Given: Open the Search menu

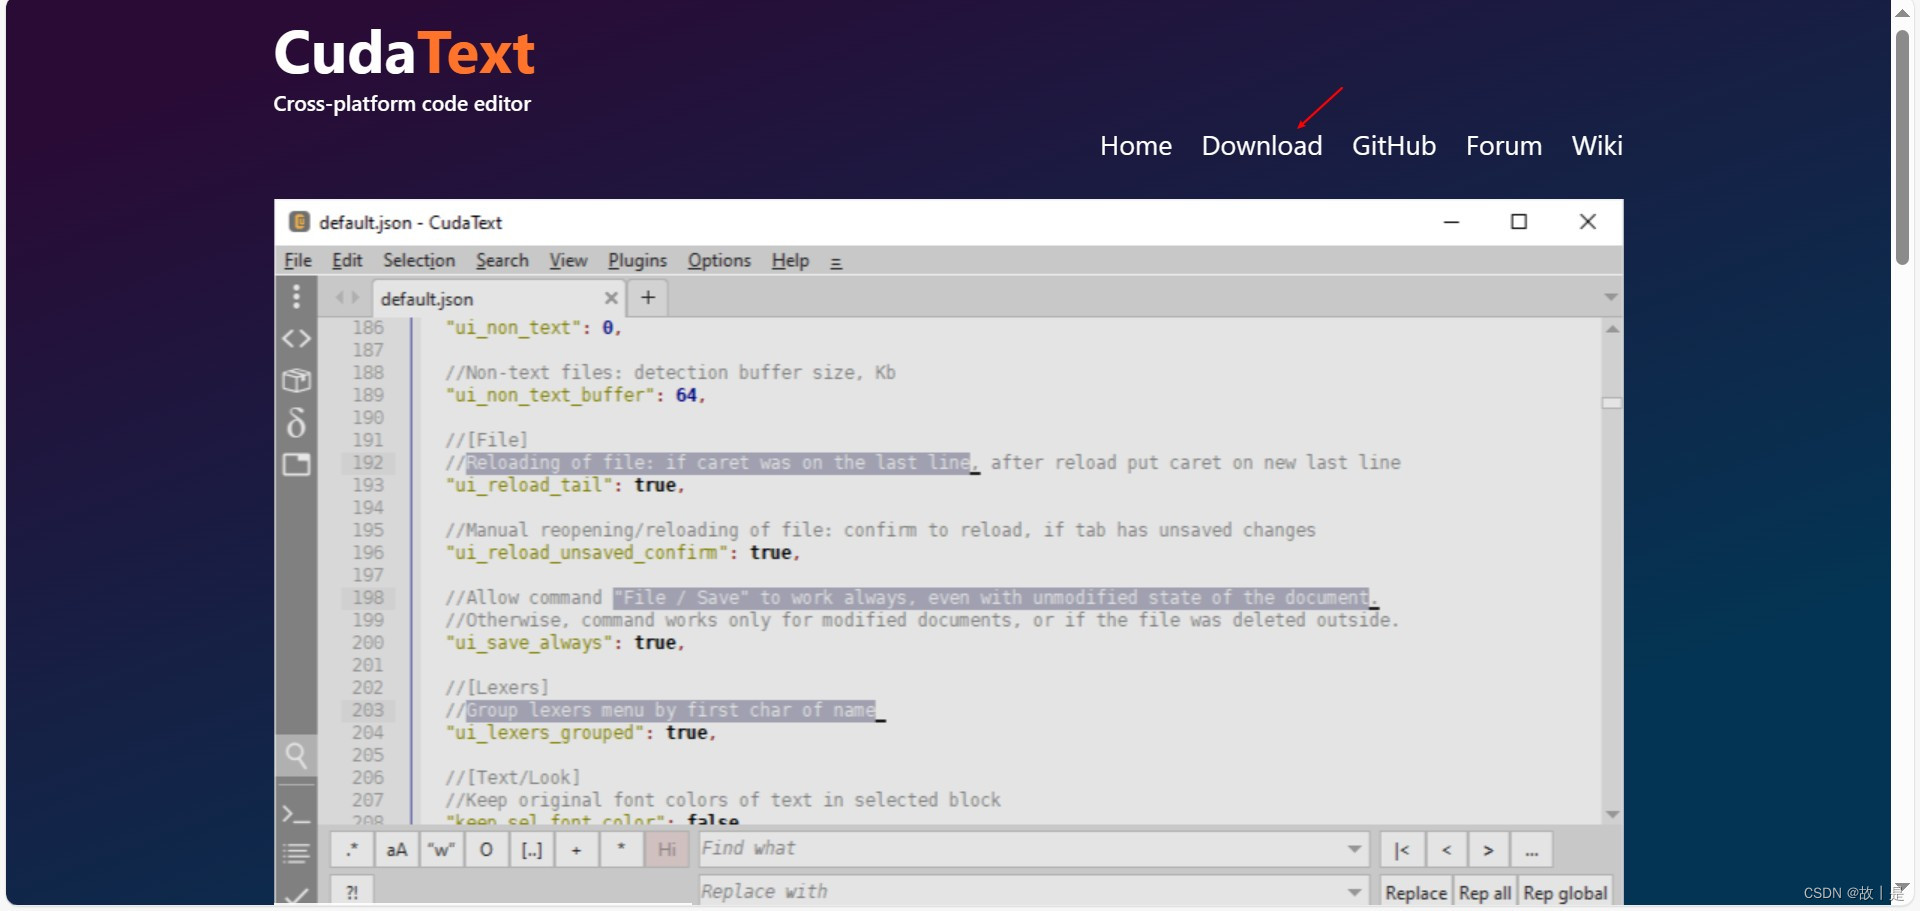Looking at the screenshot, I should 502,261.
